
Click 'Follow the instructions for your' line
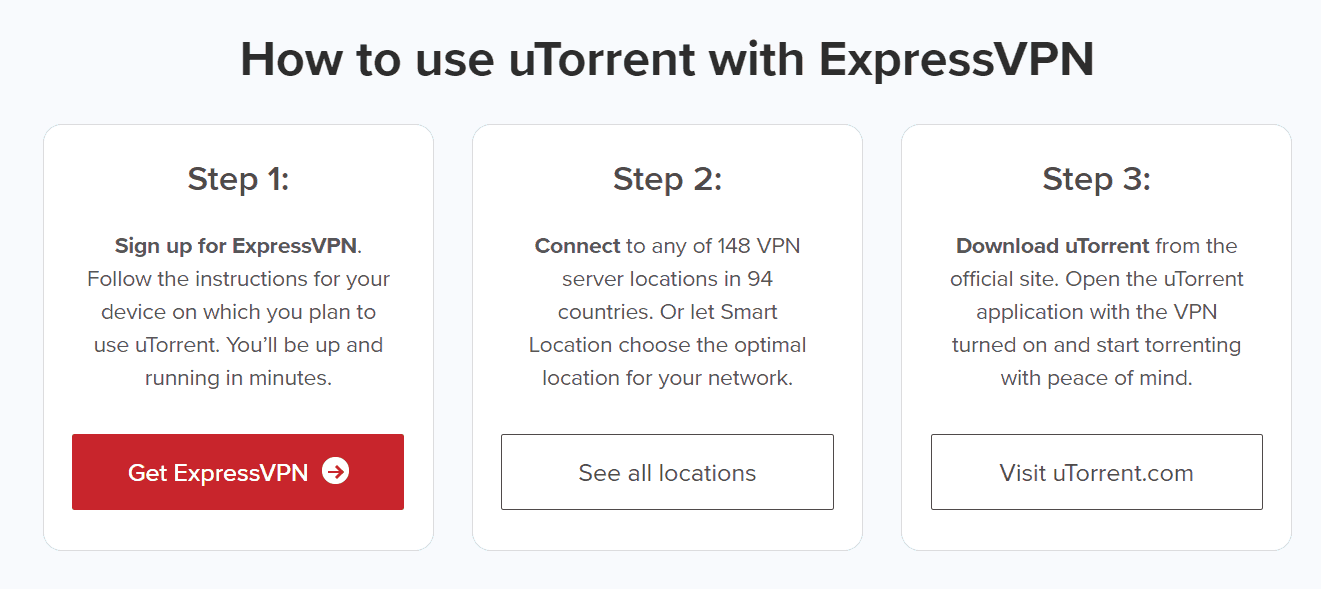(x=238, y=279)
